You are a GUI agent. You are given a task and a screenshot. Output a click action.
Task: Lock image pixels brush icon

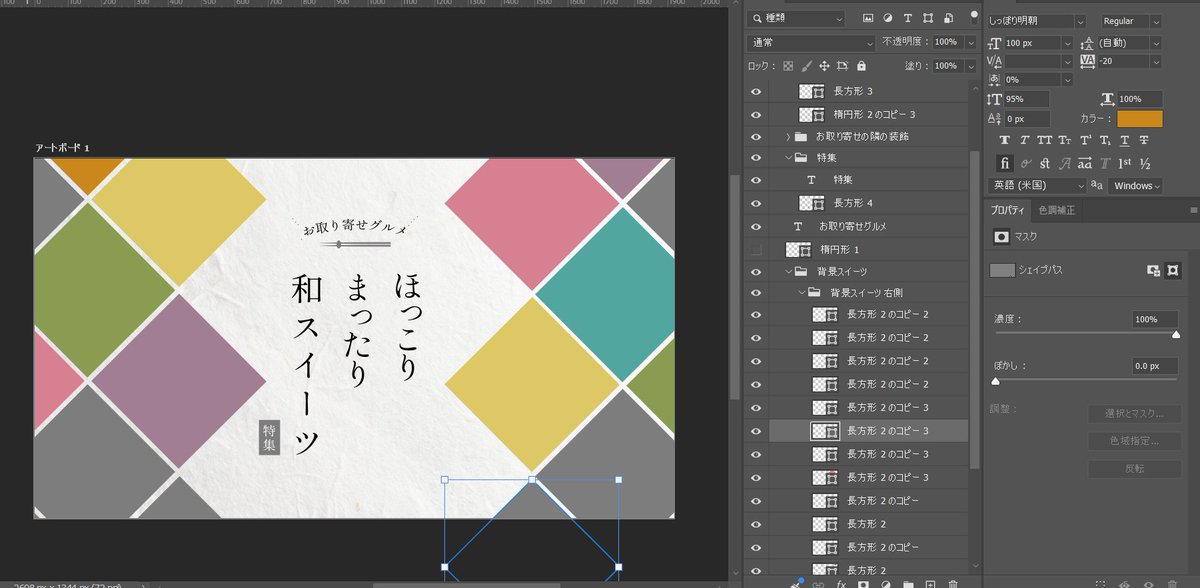pyautogui.click(x=806, y=66)
